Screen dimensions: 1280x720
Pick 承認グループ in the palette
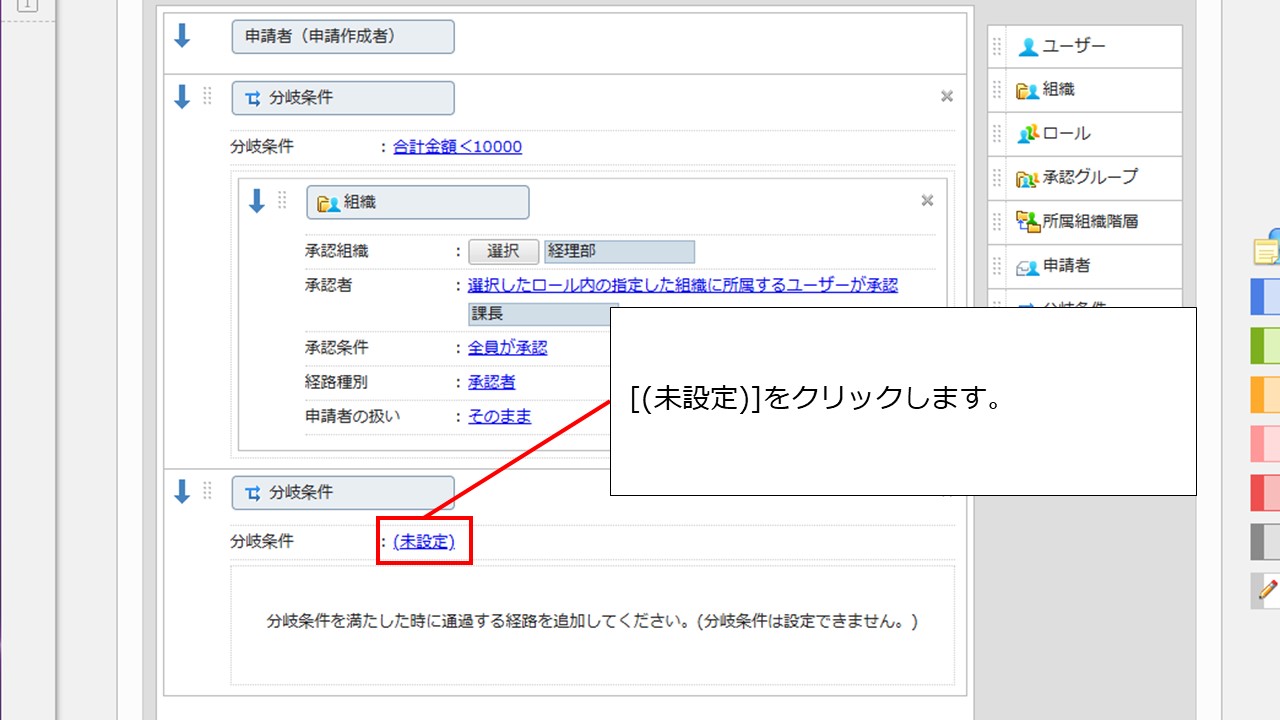[1089, 177]
